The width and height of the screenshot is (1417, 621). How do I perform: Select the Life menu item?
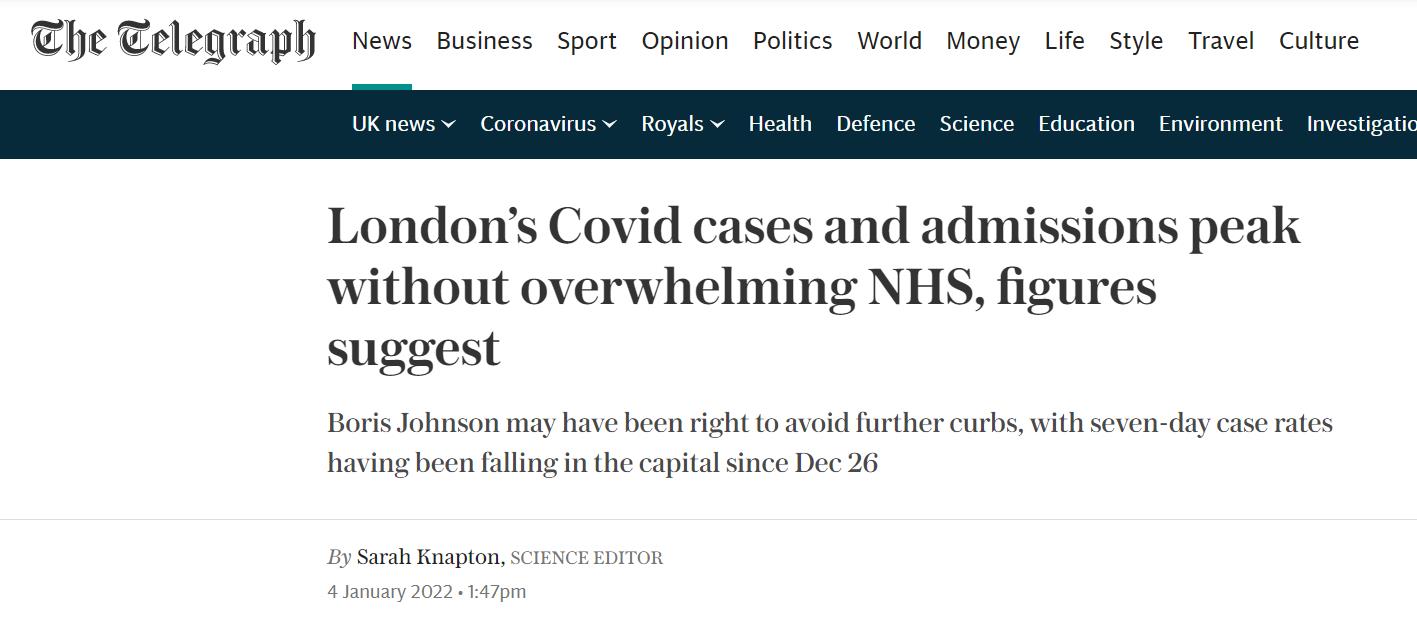pyautogui.click(x=1064, y=41)
